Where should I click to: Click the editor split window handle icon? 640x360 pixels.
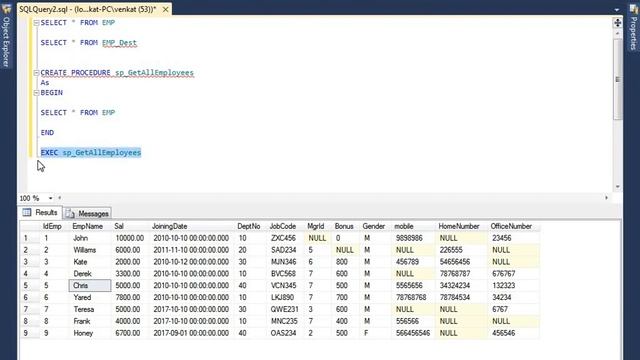click(618, 23)
